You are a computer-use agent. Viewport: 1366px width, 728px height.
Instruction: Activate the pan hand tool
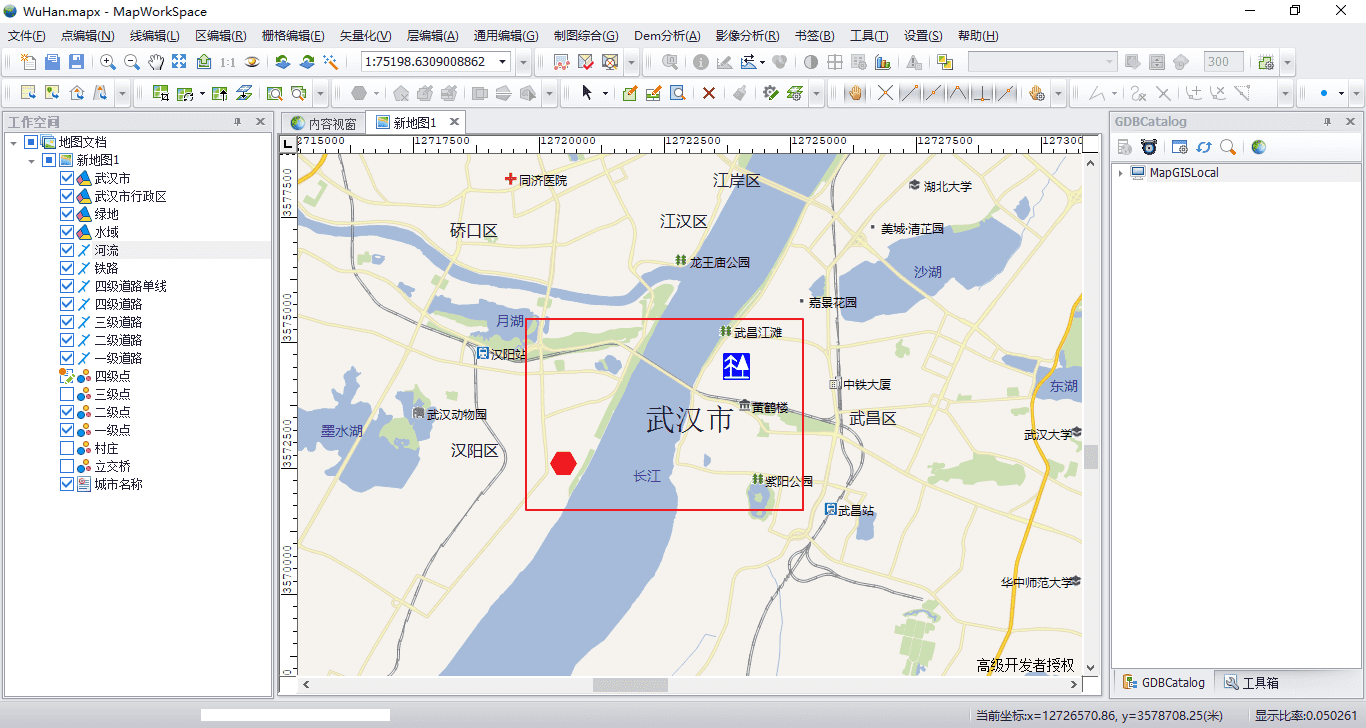pyautogui.click(x=156, y=62)
